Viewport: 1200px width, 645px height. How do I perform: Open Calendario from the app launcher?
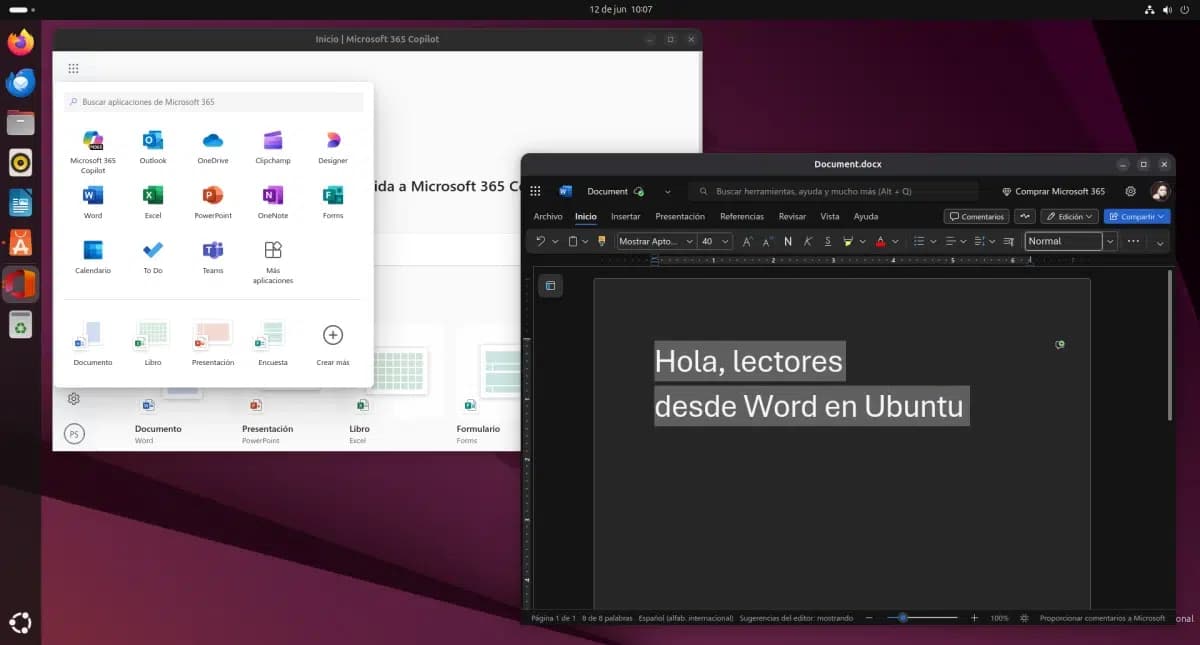click(93, 256)
